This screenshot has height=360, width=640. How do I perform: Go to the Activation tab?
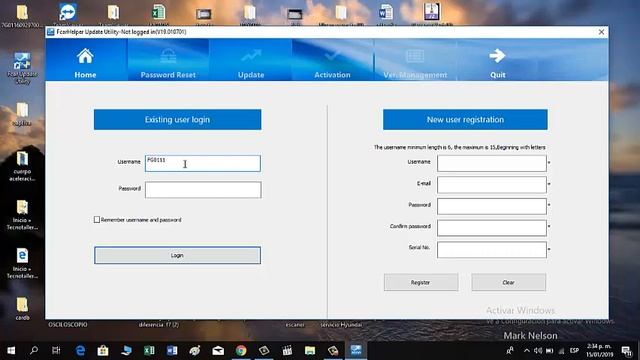pyautogui.click(x=332, y=60)
